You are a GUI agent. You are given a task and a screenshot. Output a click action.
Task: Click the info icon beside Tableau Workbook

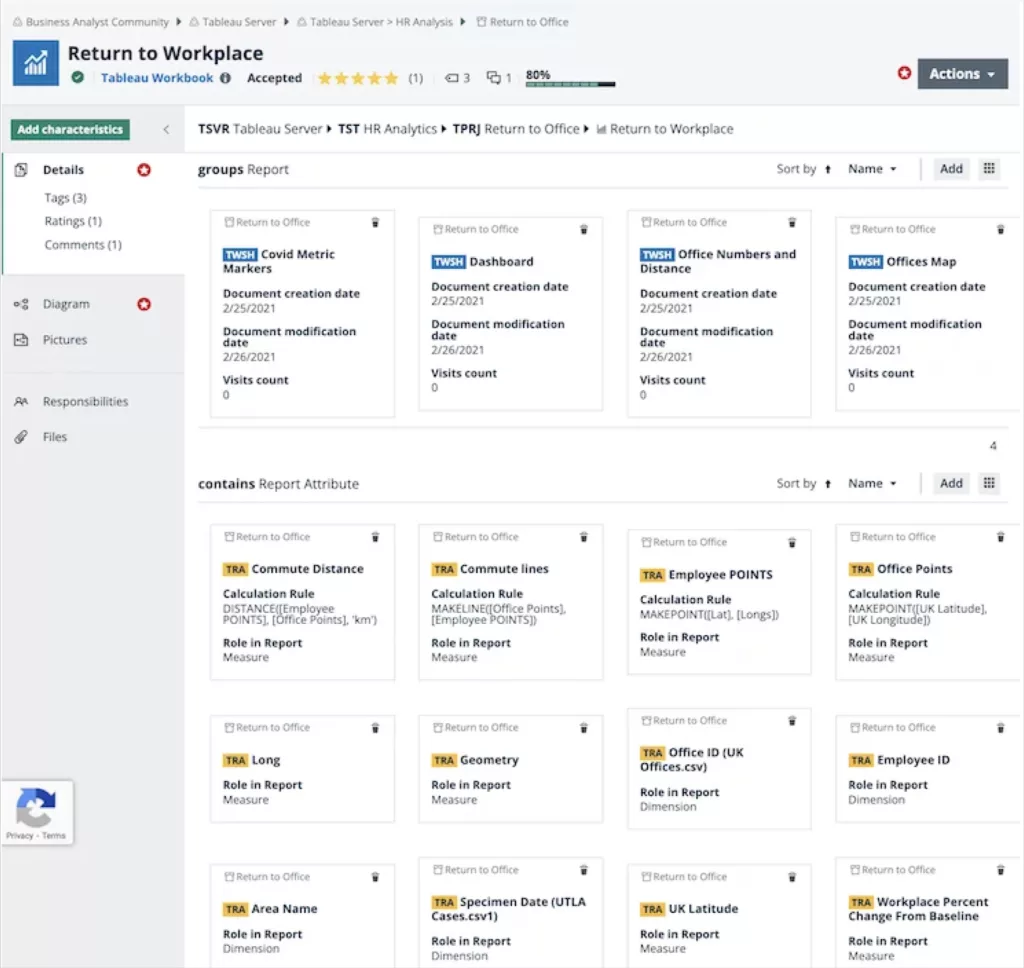[x=225, y=78]
